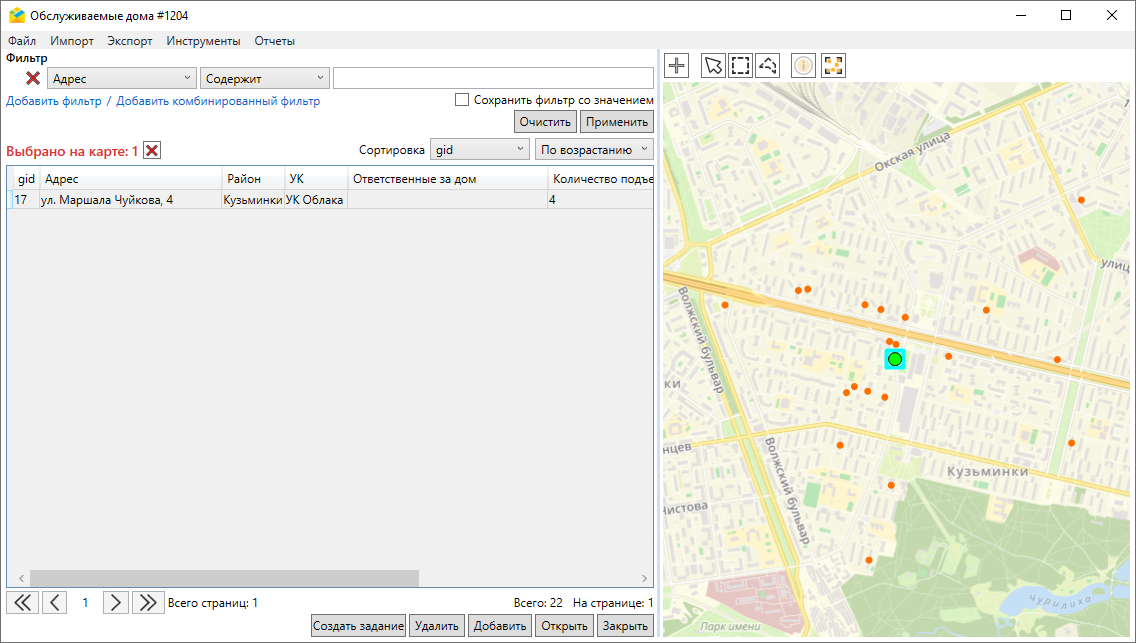1136x643 pixels.
Task: Open the 'По возрастанию' sort order dropdown
Action: point(594,150)
